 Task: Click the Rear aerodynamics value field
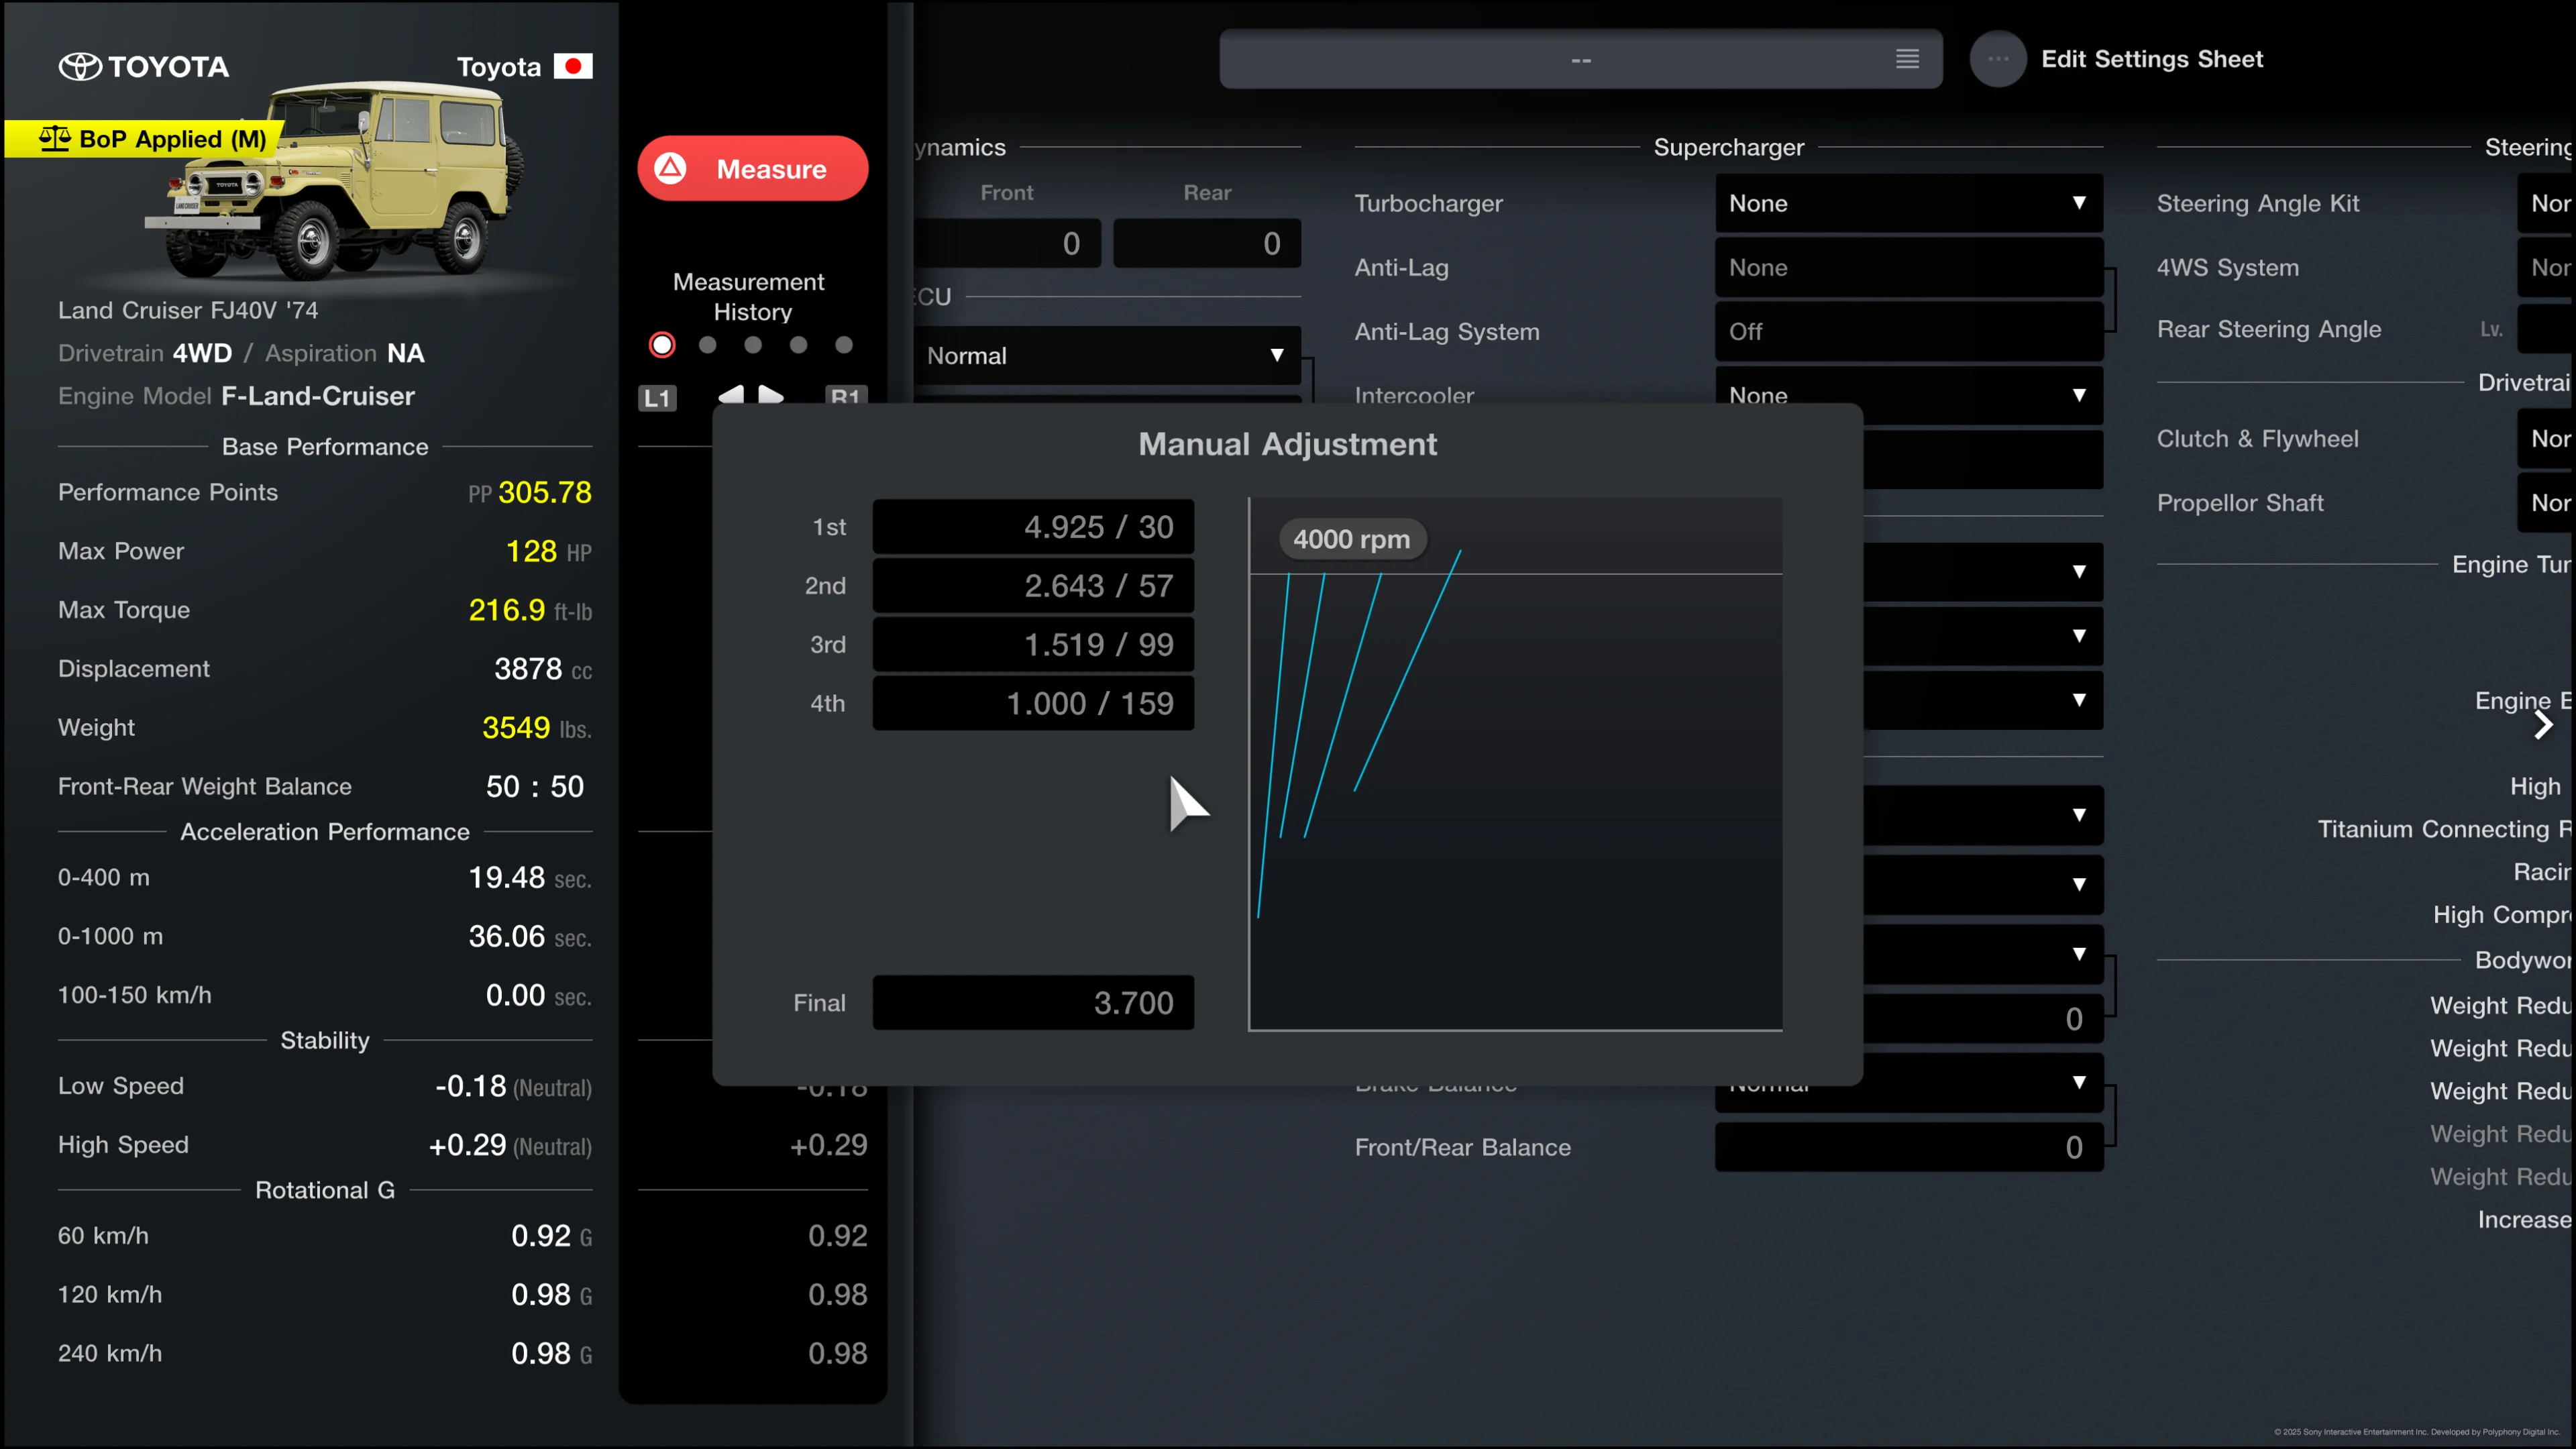1207,243
